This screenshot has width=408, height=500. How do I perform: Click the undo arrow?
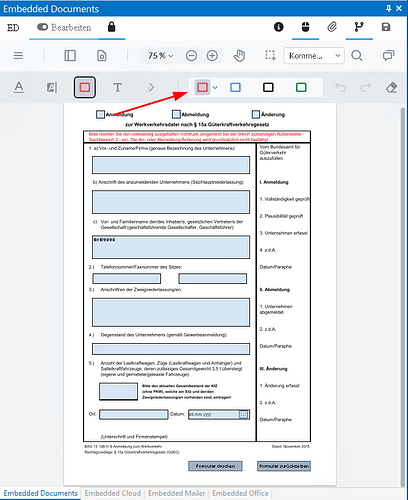(340, 87)
